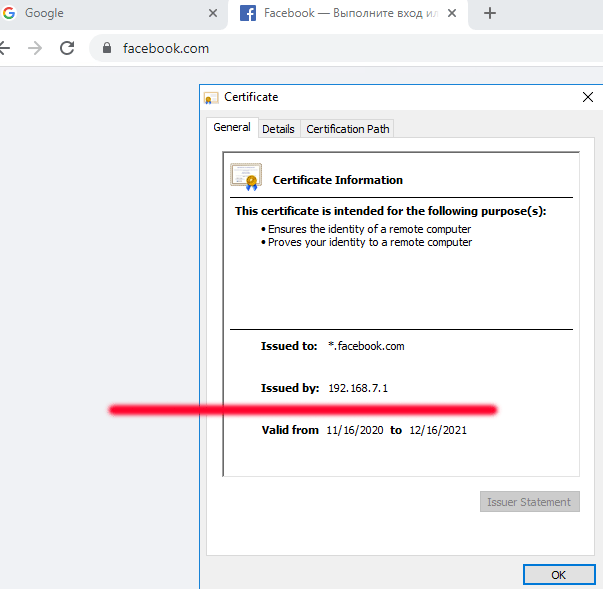603x589 pixels.
Task: Click the *.facebook.com issued-to value
Action: pyautogui.click(x=366, y=346)
